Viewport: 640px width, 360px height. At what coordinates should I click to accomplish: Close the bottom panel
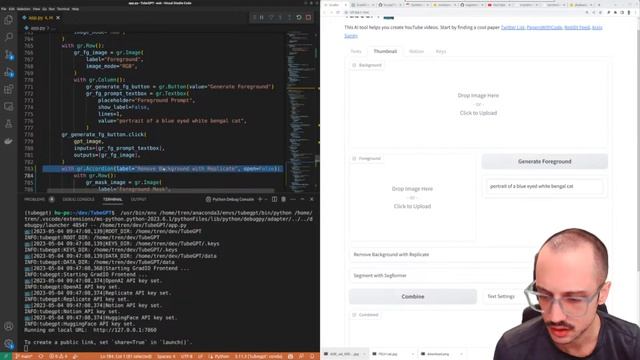coord(311,199)
